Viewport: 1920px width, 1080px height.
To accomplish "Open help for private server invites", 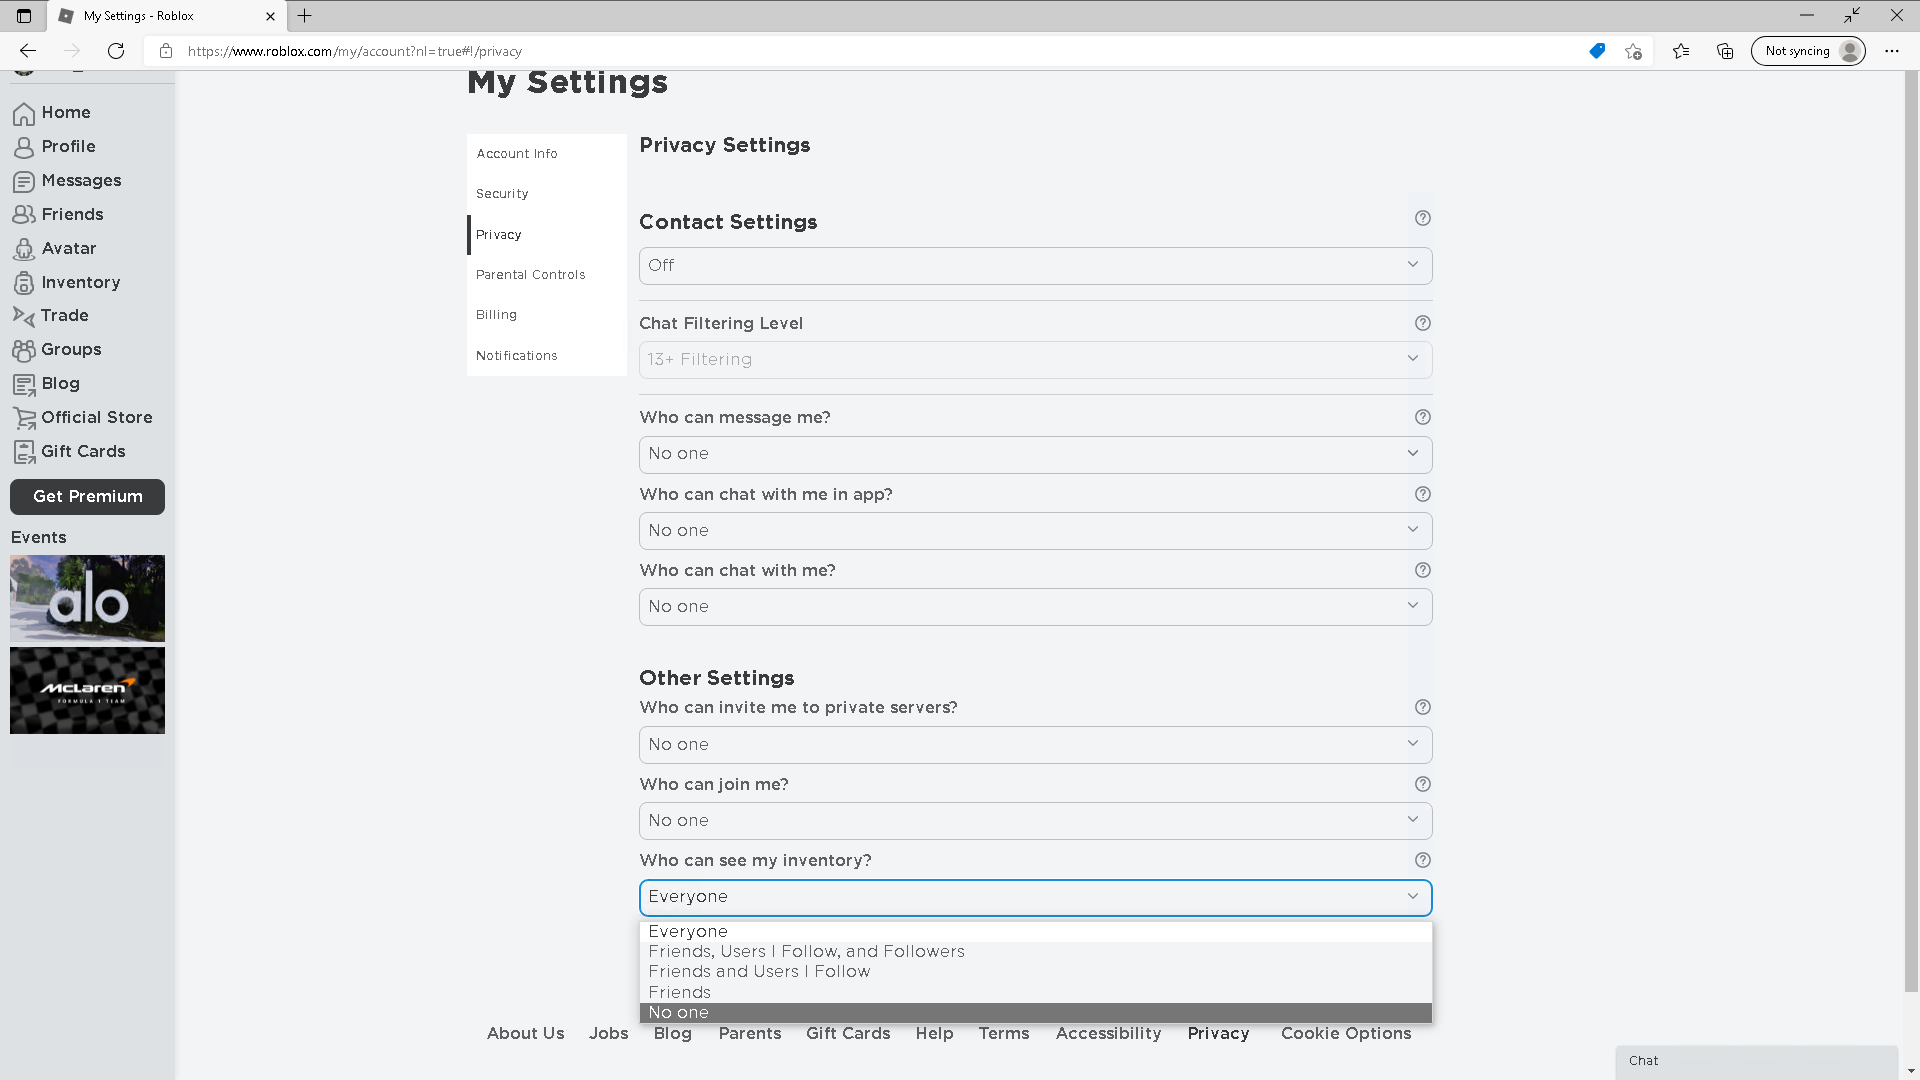I will click(x=1423, y=707).
